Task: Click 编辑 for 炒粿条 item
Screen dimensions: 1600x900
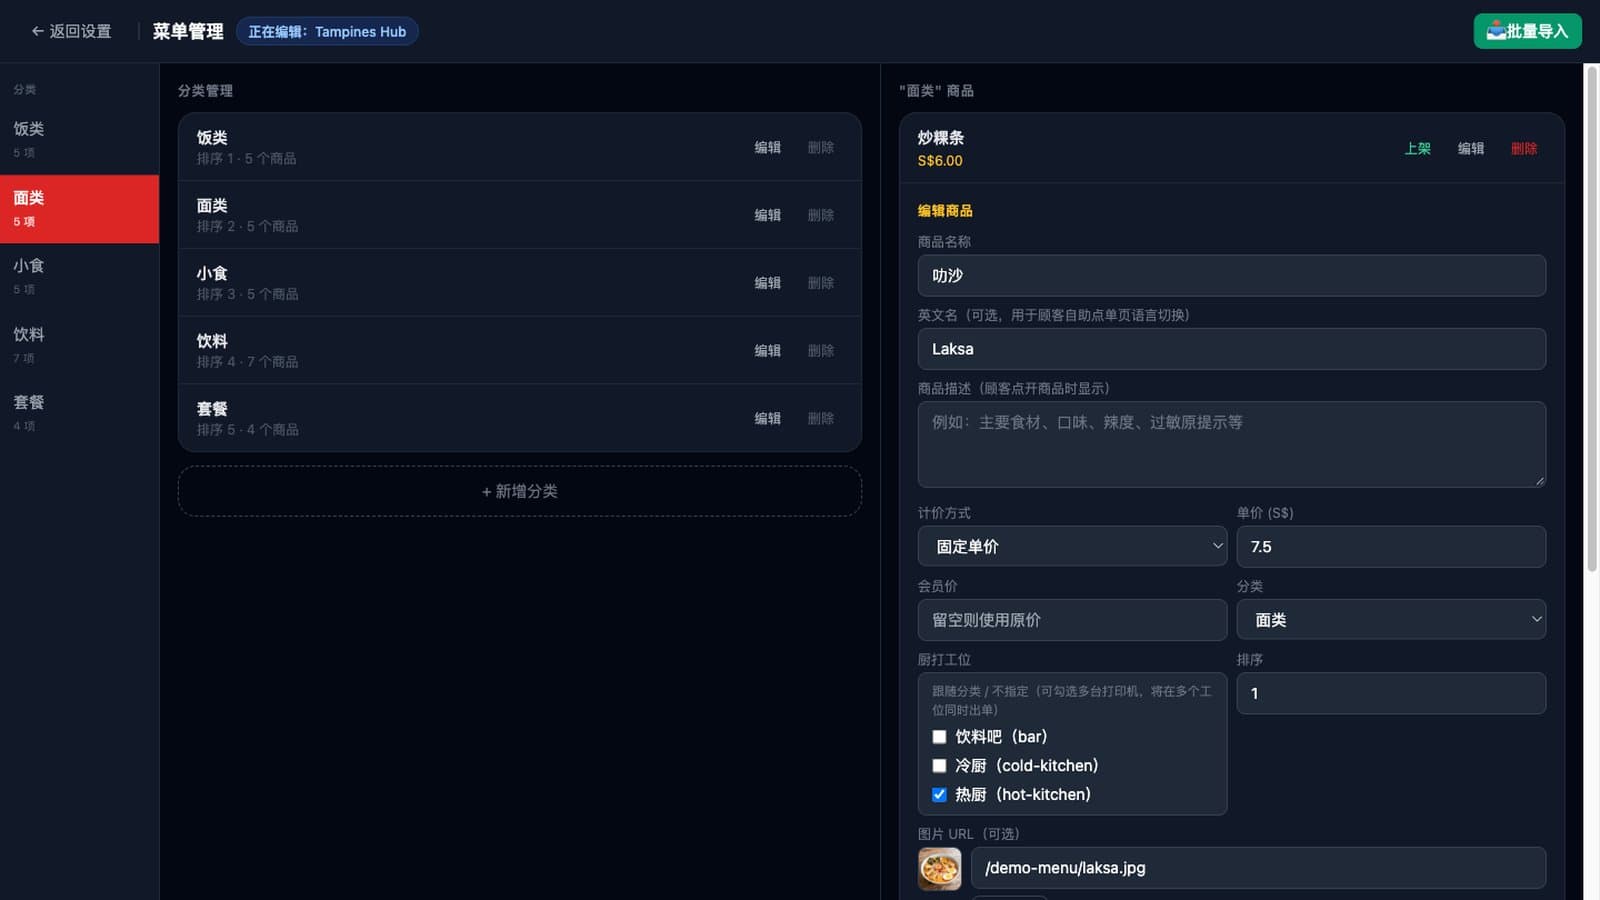Action: (1470, 148)
